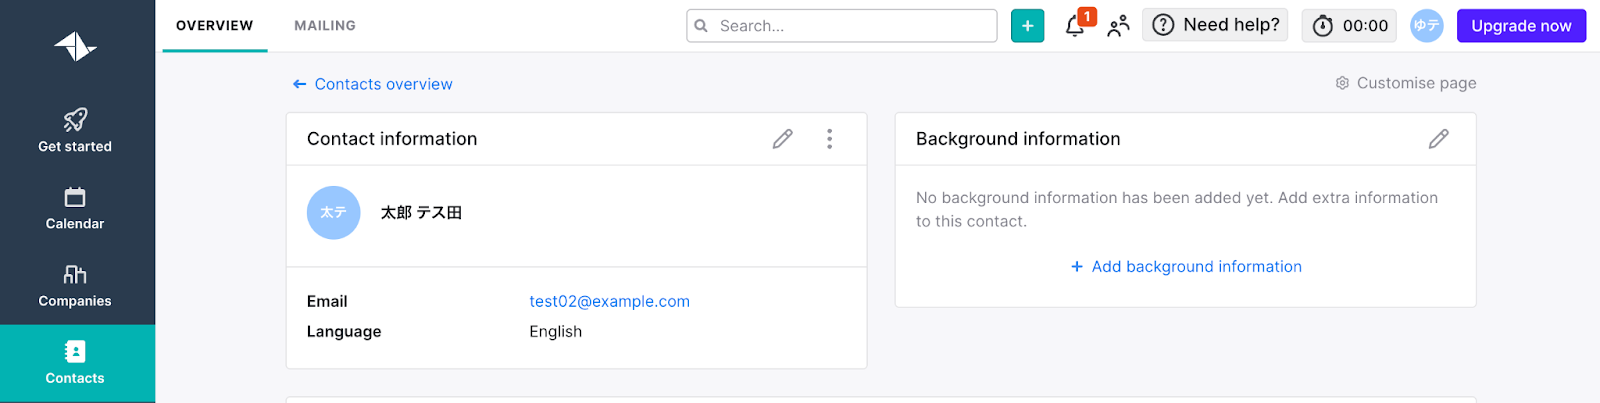The image size is (1600, 403).
Task: Open the Calendar section
Action: click(75, 208)
